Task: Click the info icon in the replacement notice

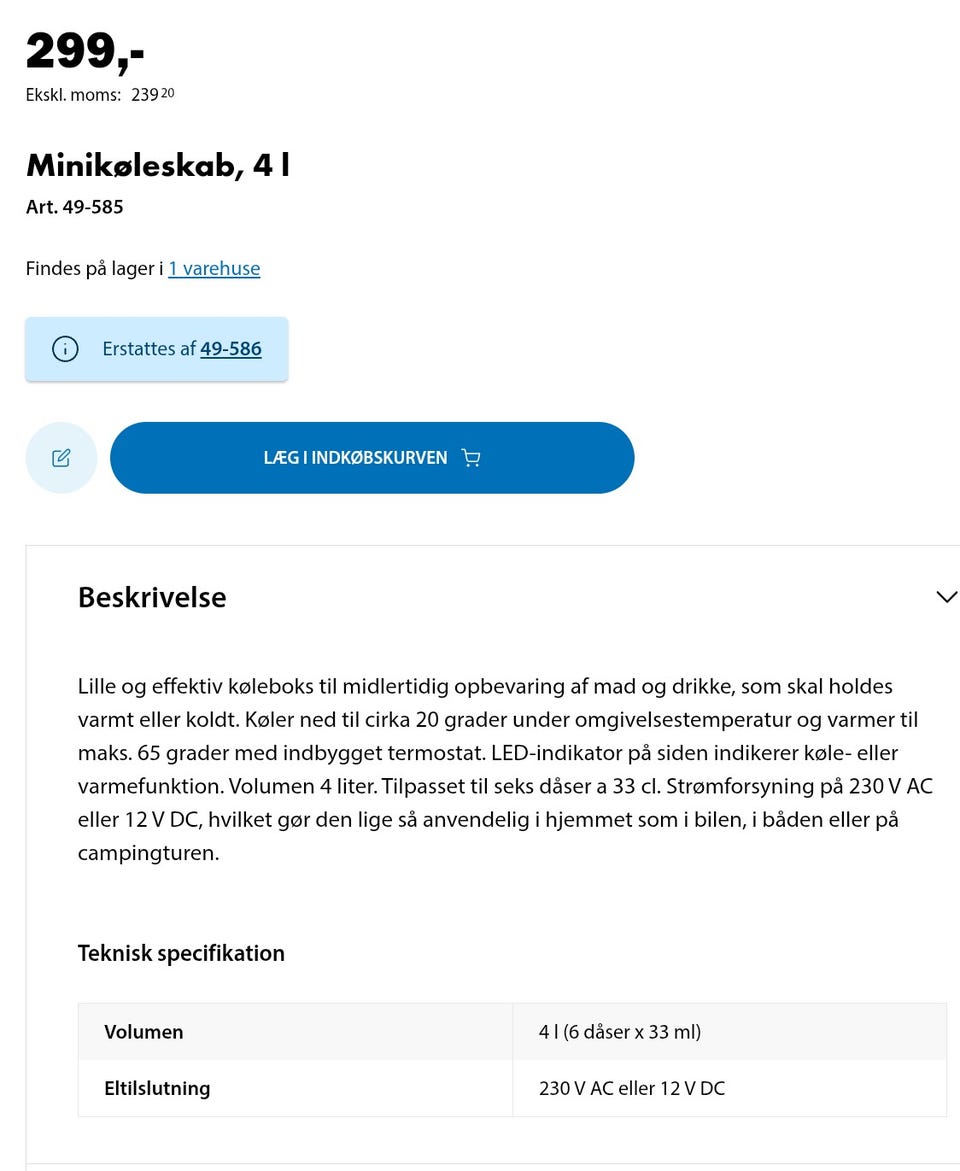Action: tap(64, 349)
